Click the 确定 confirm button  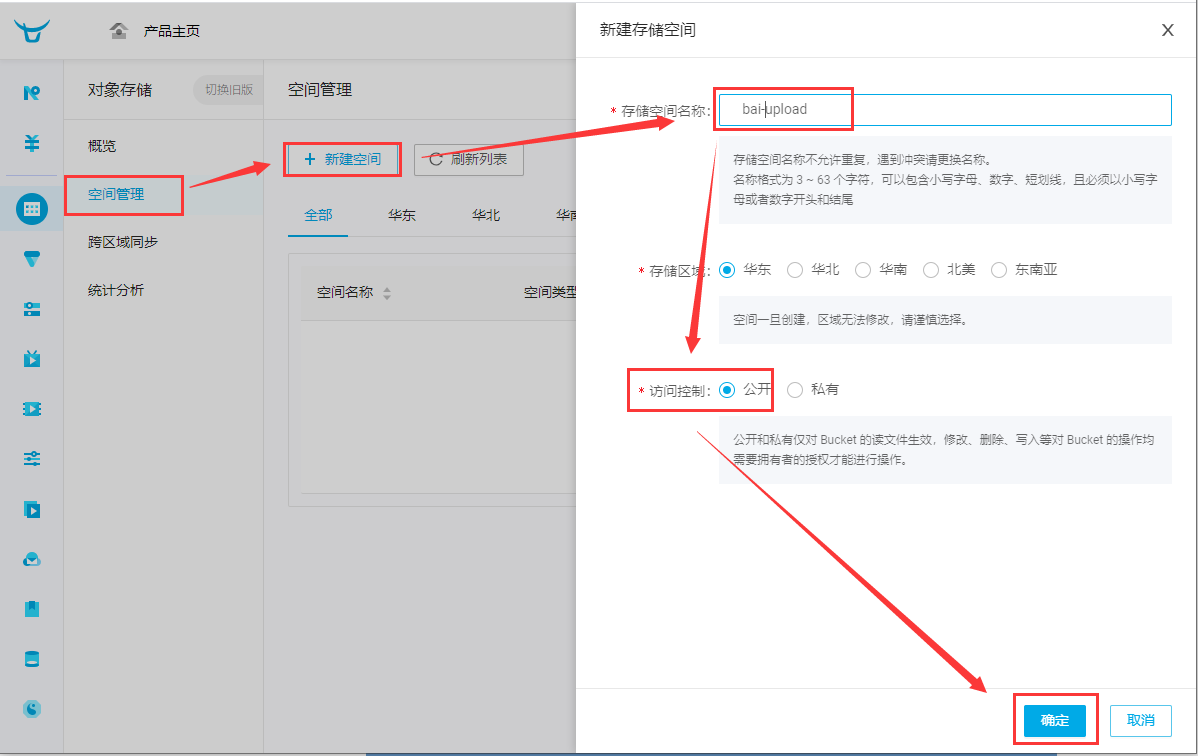click(1054, 721)
